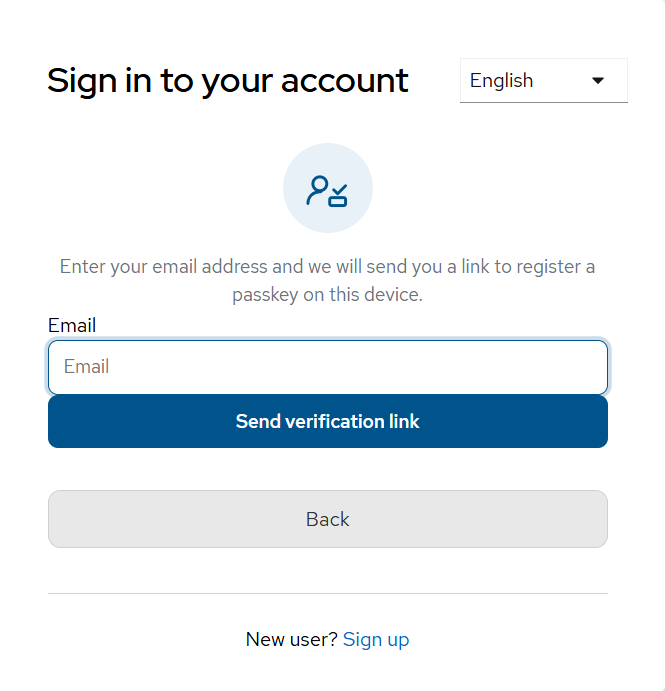Select the light blue circular passkey badge
Viewport: 665px width, 691px height.
coord(327,188)
